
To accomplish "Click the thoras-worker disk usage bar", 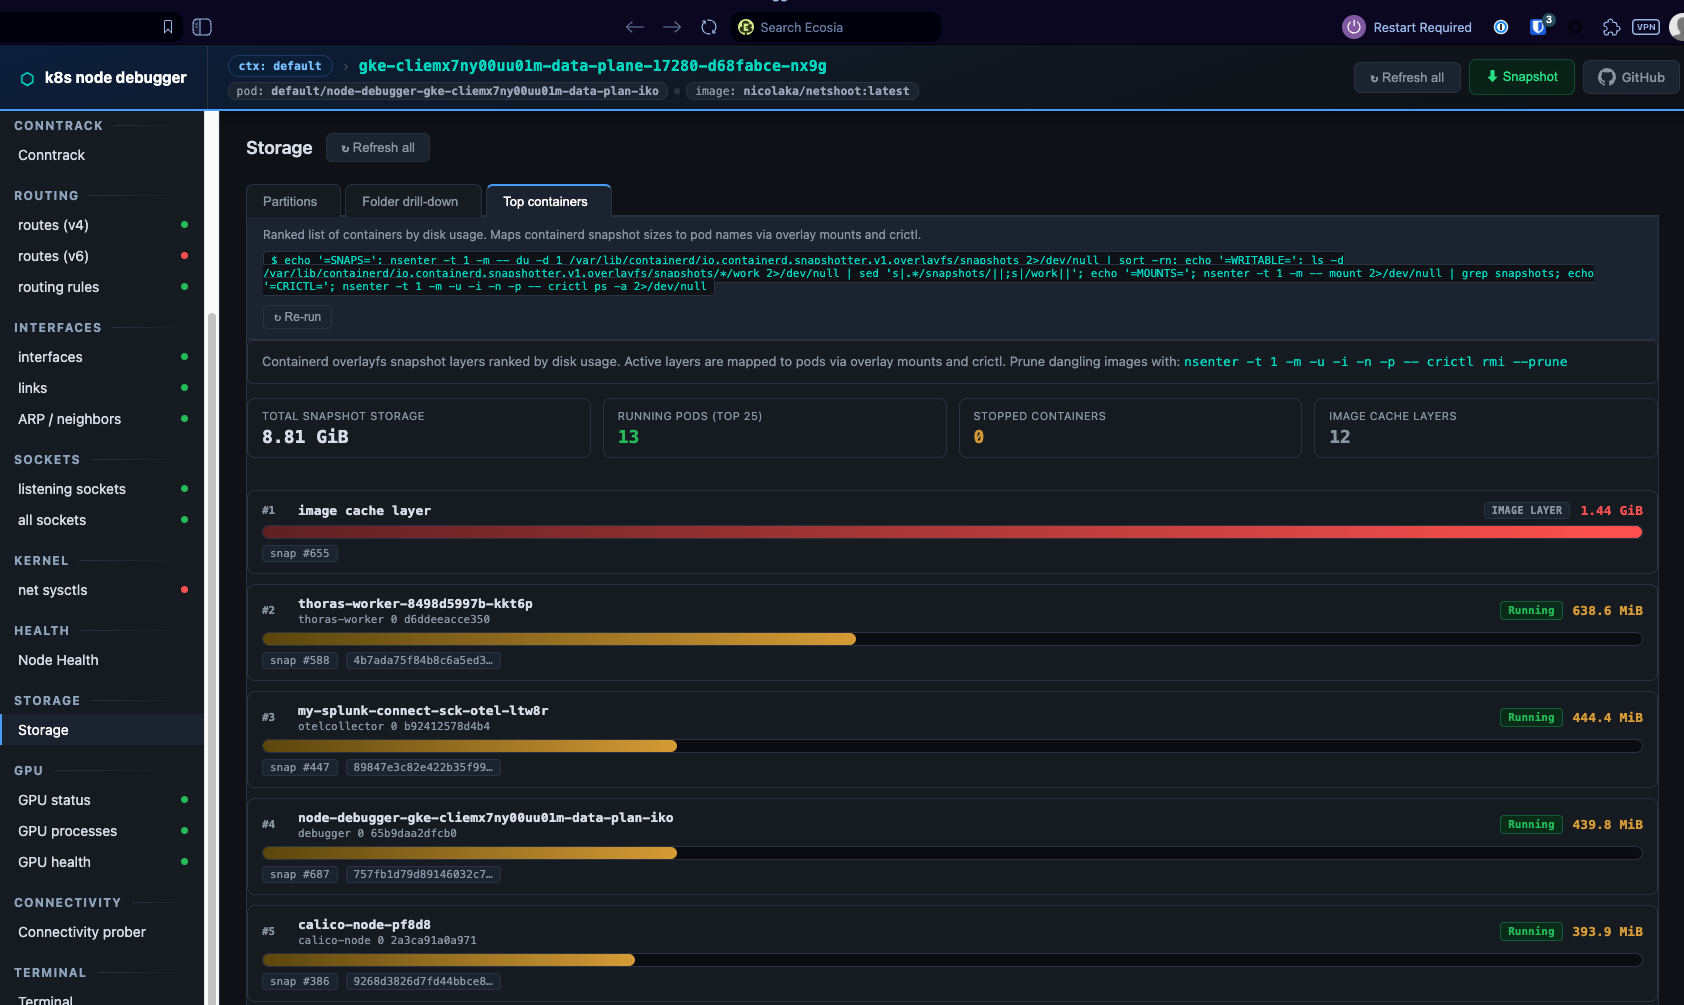I will pyautogui.click(x=952, y=639).
